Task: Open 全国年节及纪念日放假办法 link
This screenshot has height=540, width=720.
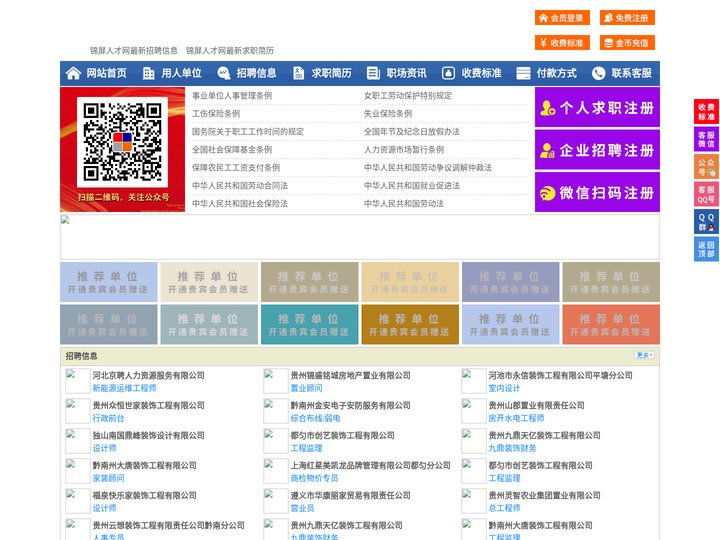Action: (412, 131)
